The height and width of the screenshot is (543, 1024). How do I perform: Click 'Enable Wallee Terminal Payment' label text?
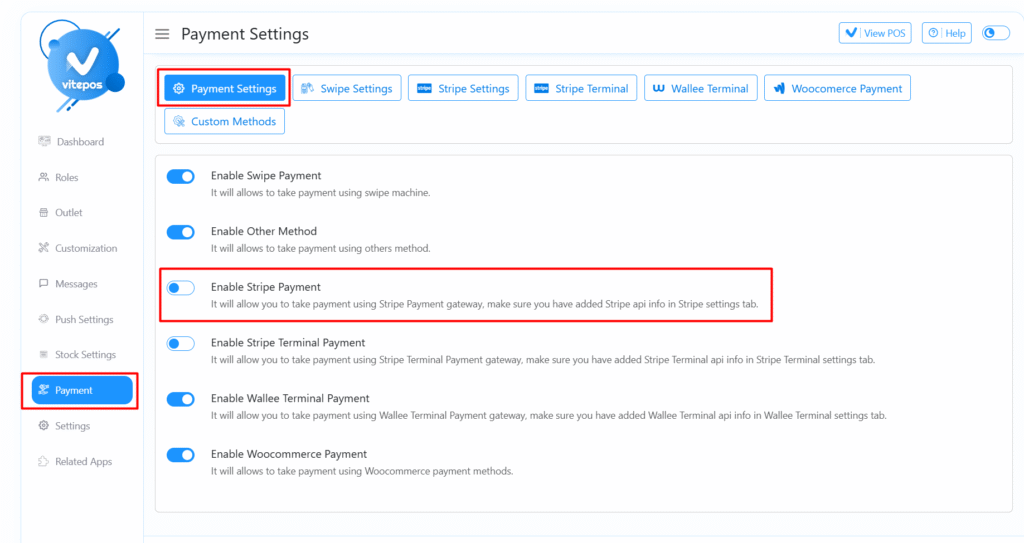290,398
